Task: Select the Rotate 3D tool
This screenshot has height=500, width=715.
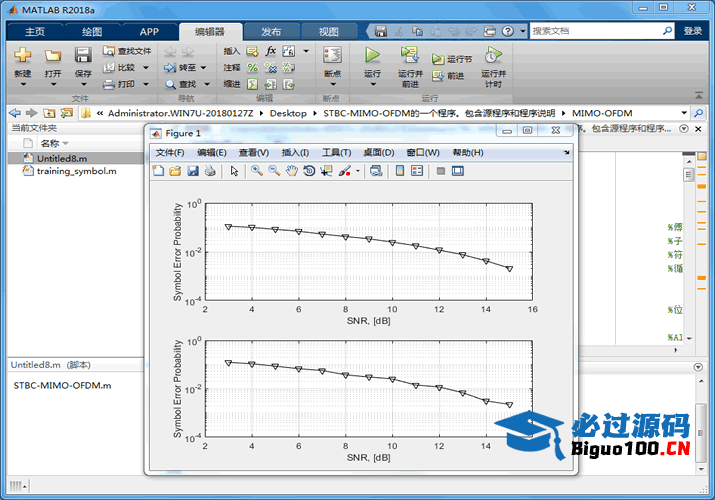Action: pos(309,171)
